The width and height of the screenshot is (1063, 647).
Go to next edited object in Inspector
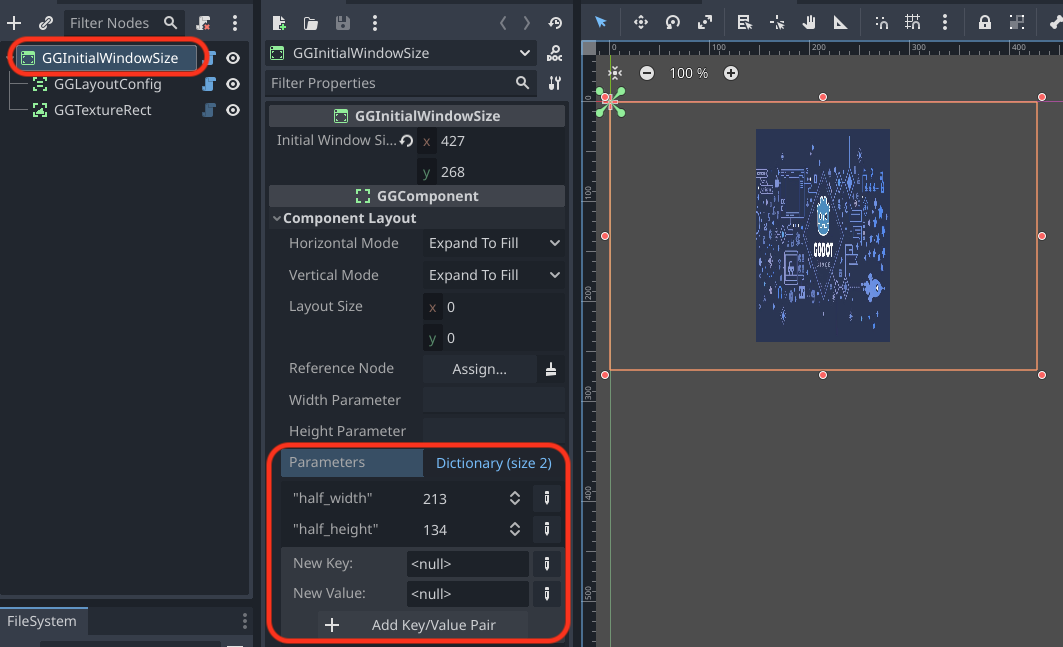click(x=527, y=23)
